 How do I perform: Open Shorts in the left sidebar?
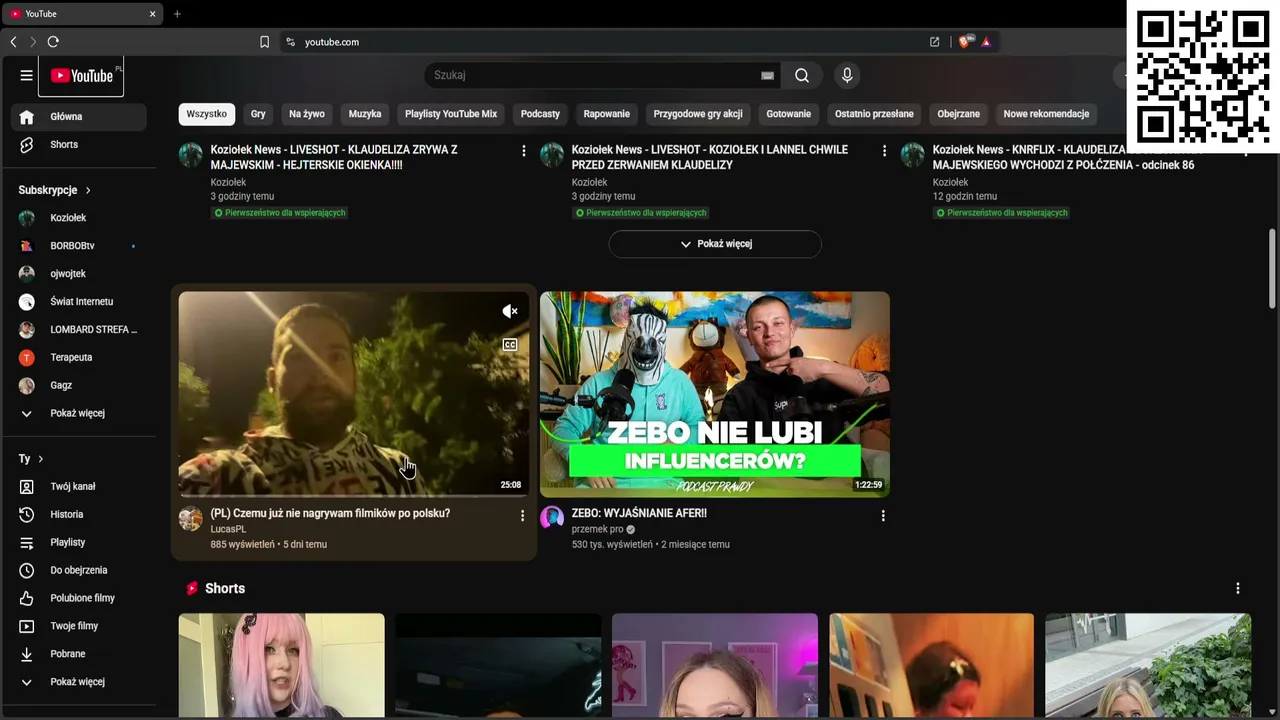[80, 145]
